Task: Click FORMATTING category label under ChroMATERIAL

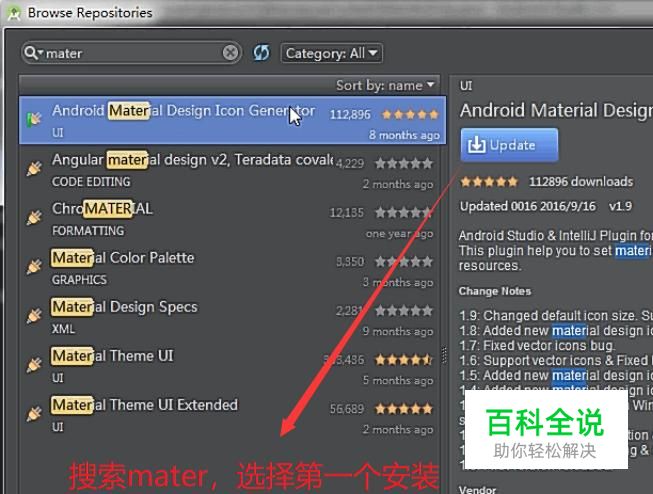Action: 88,231
